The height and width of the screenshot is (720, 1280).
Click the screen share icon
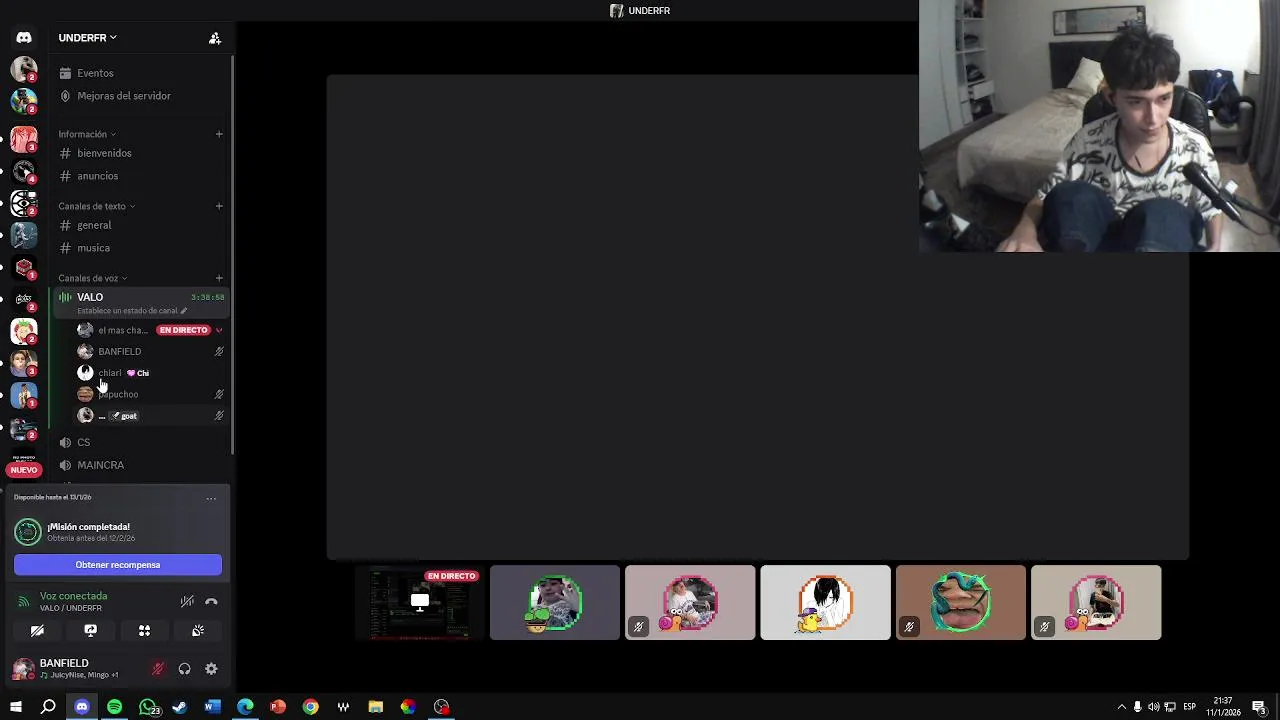point(90,631)
